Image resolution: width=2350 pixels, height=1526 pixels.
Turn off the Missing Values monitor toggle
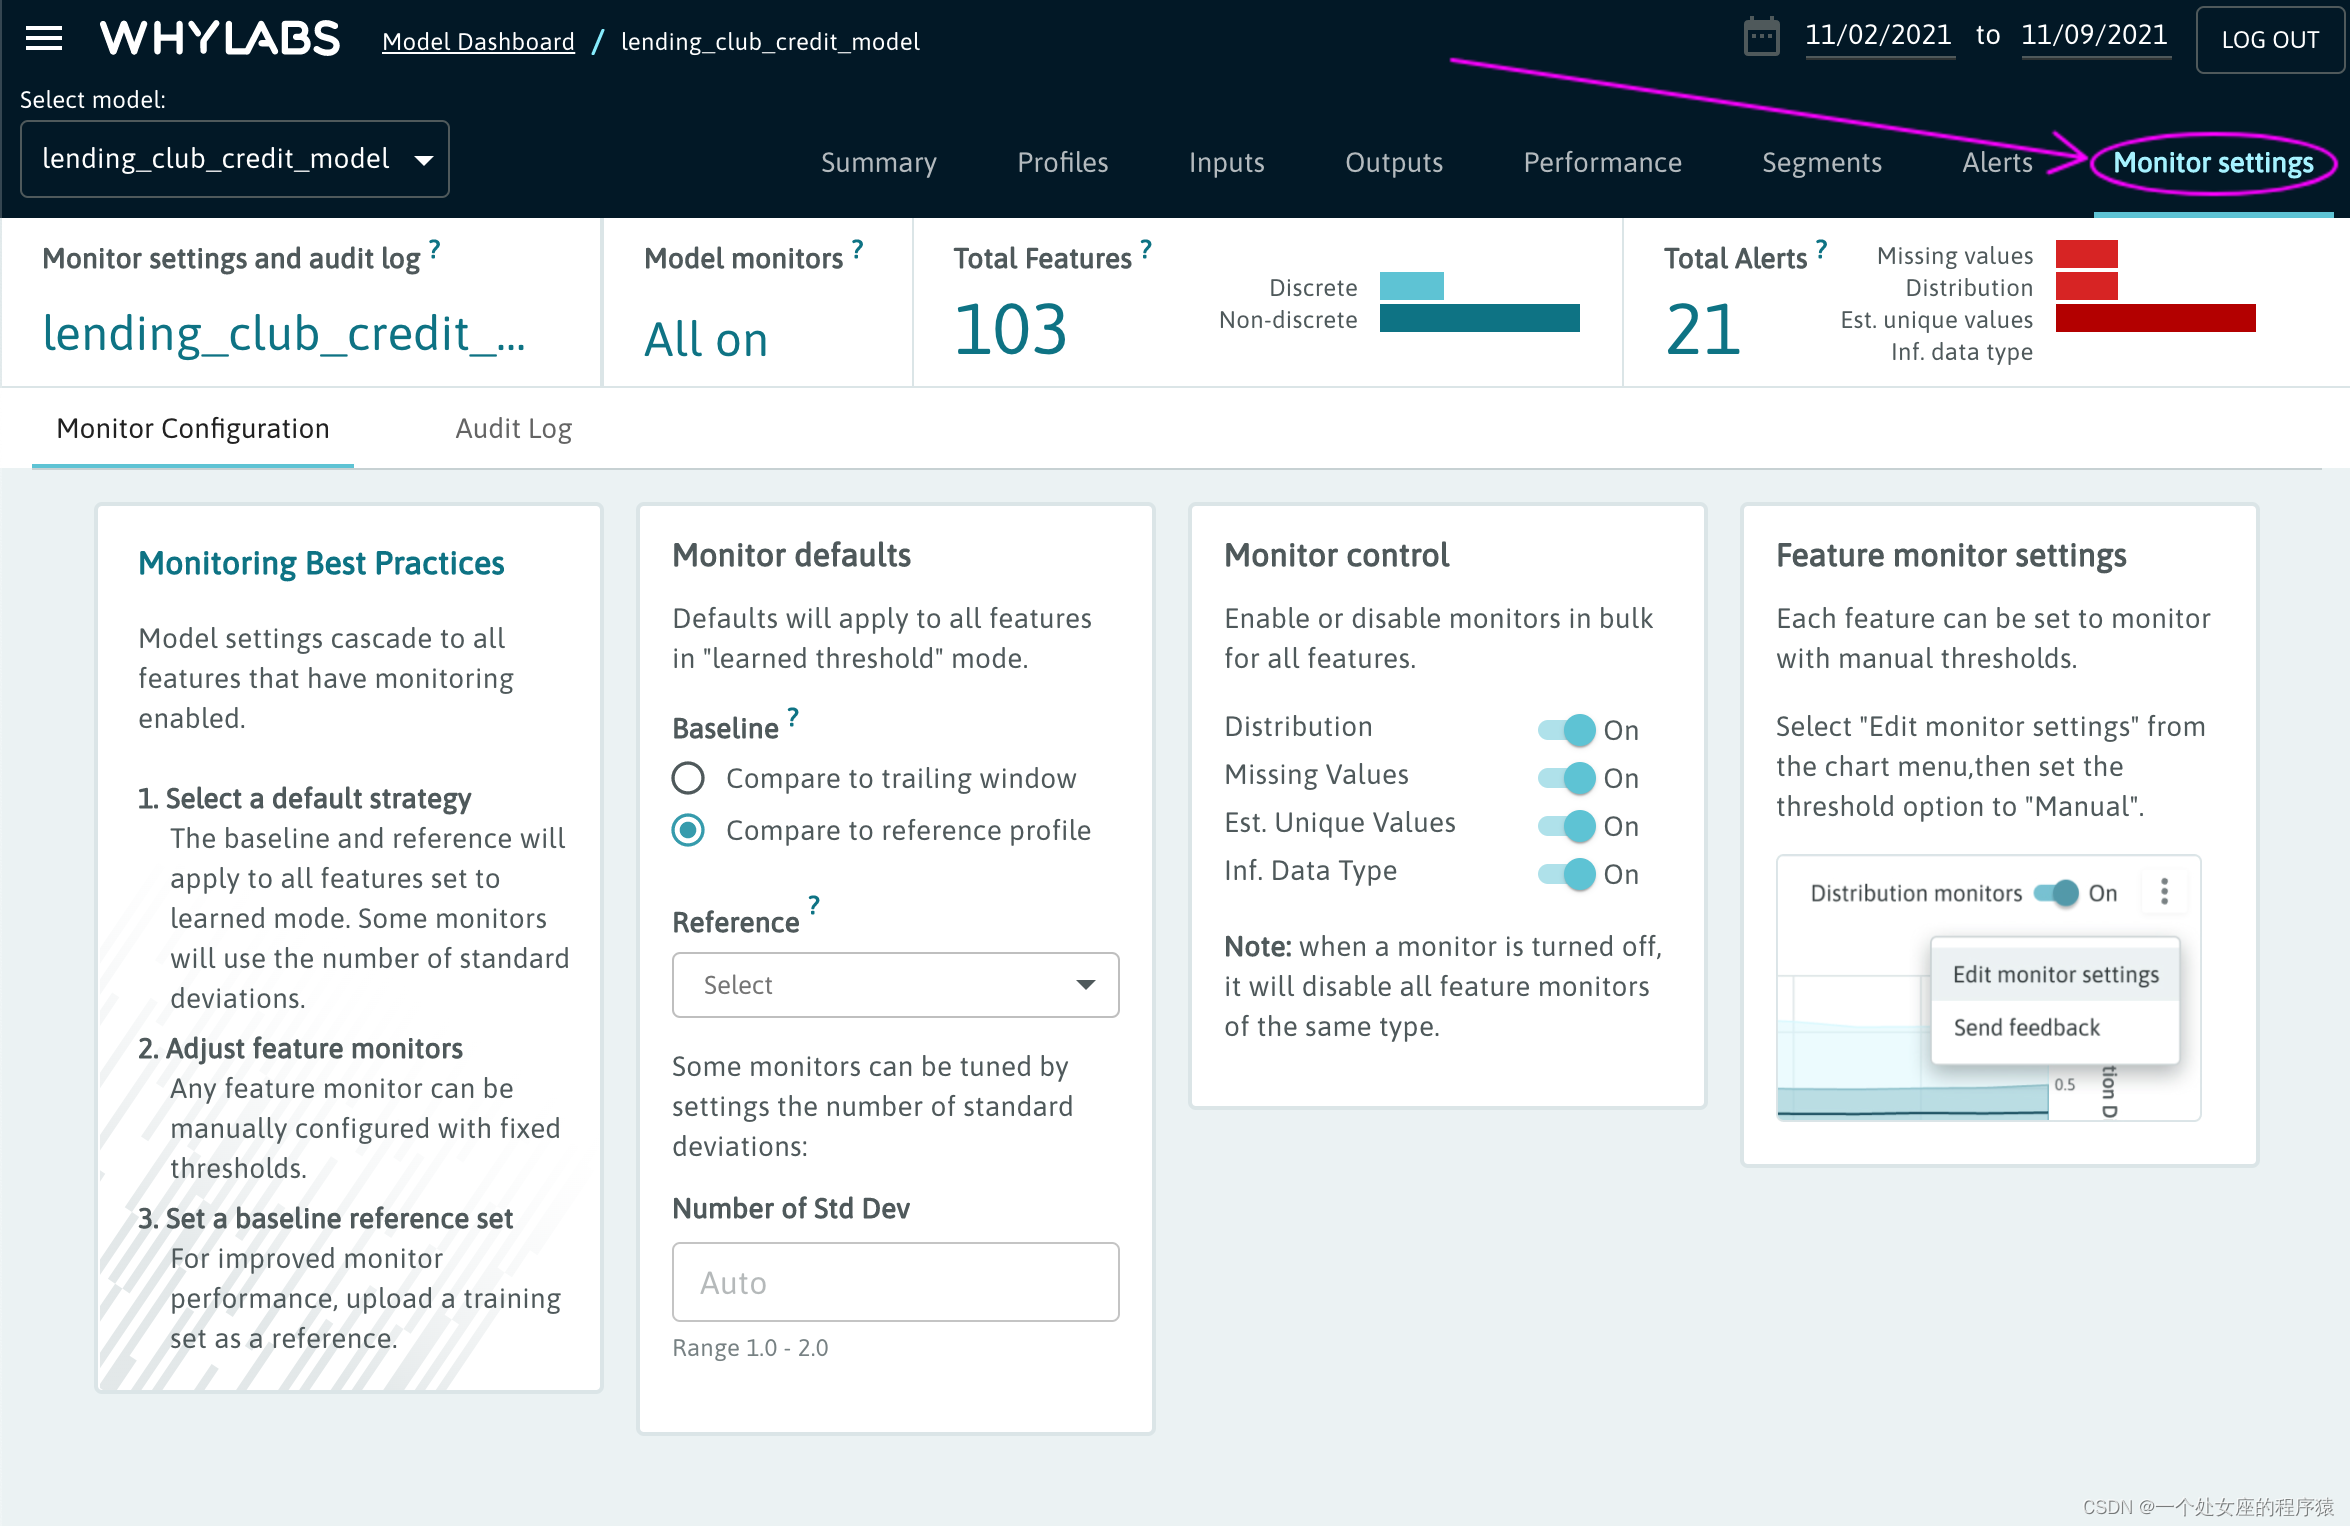coord(1567,778)
